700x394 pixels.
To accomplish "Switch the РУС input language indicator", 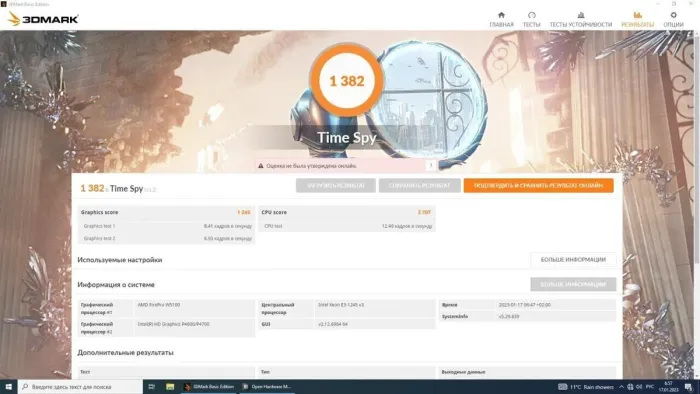I will click(x=650, y=387).
